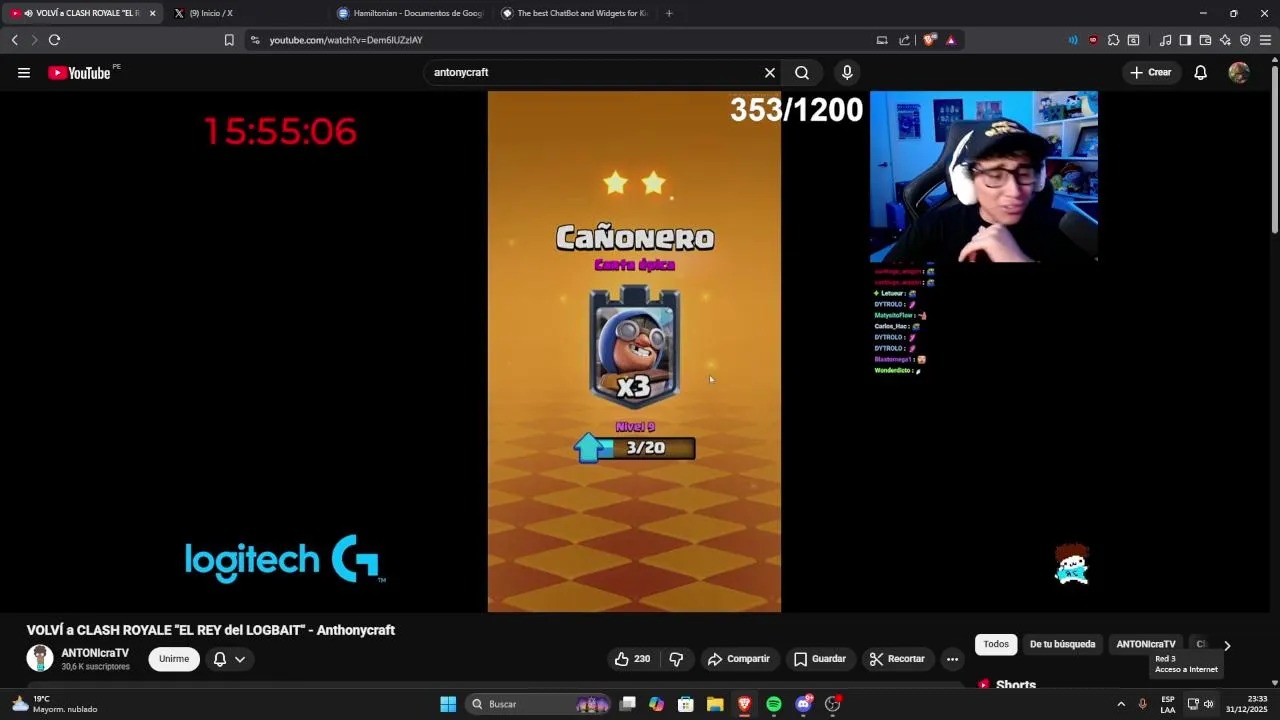View site information icon beside URL

[255, 40]
